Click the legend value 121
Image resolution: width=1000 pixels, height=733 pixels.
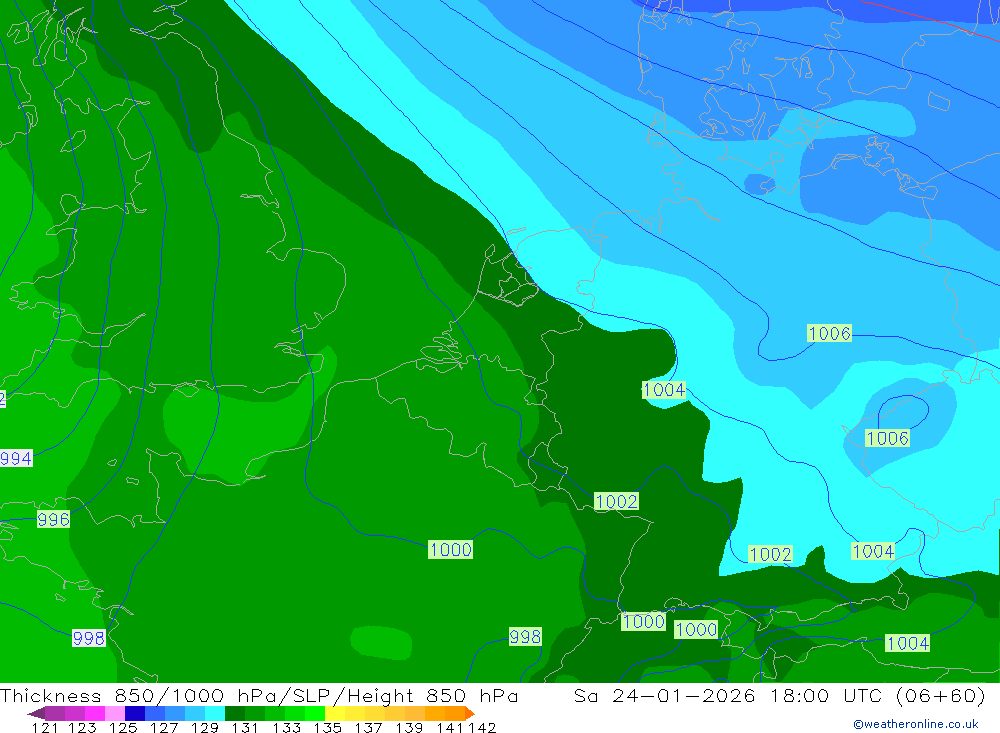click(x=45, y=727)
